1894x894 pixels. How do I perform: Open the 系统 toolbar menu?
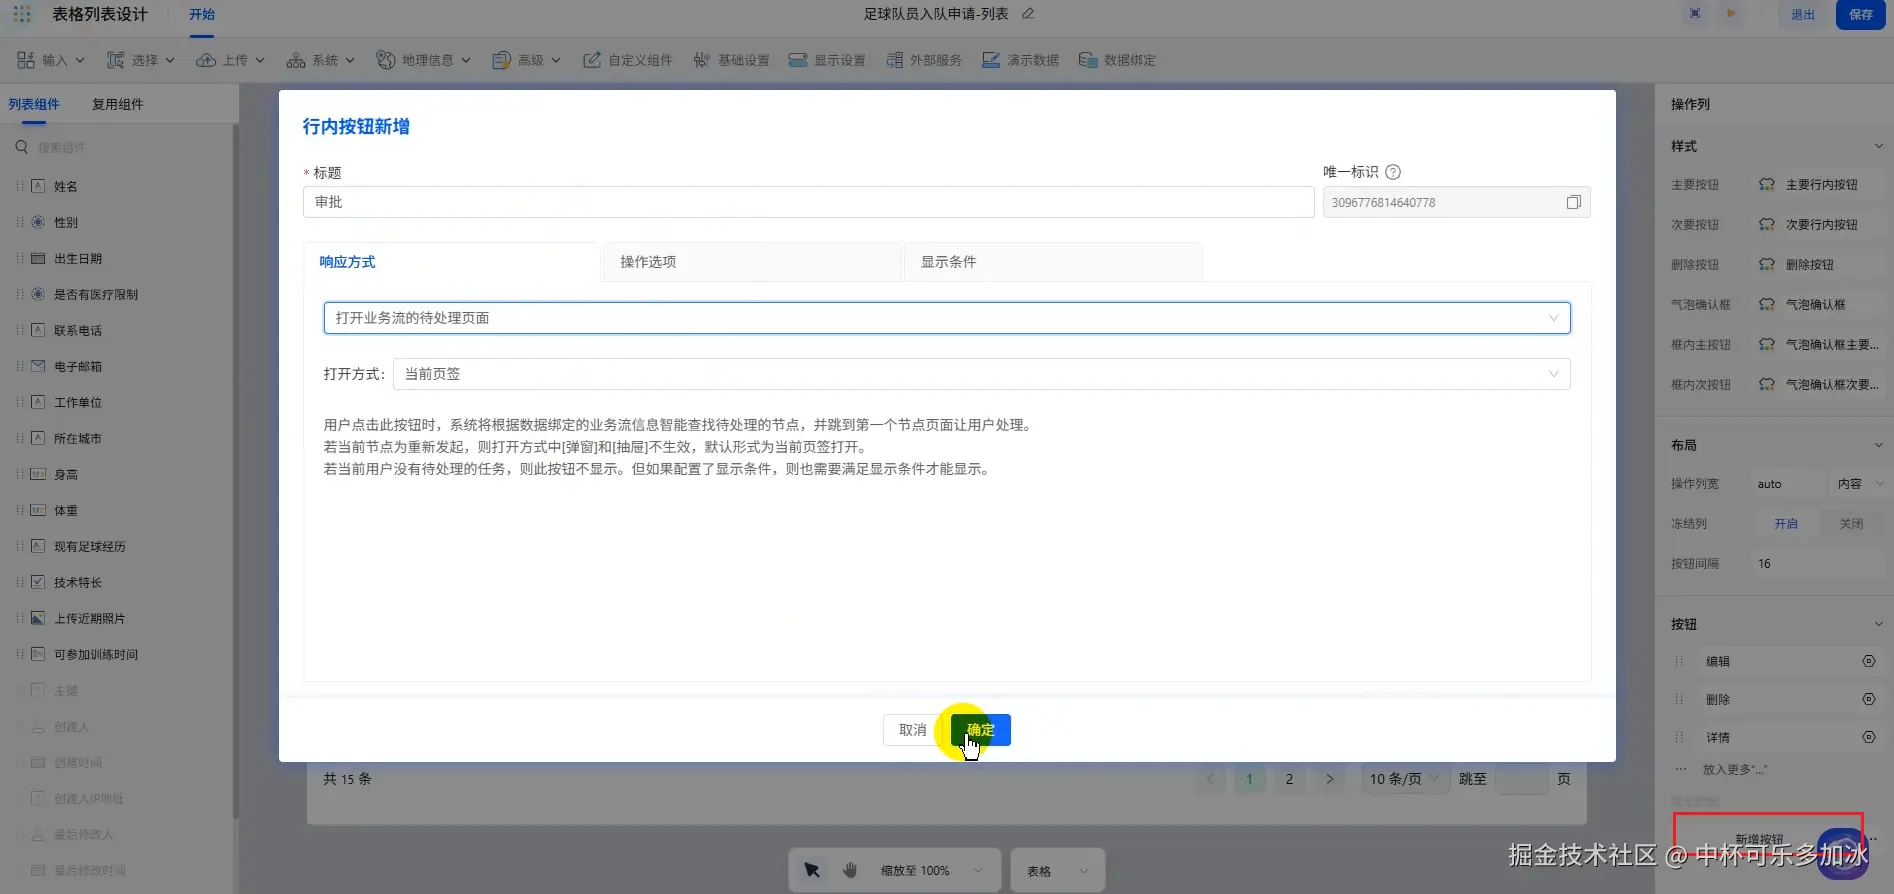pyautogui.click(x=321, y=60)
